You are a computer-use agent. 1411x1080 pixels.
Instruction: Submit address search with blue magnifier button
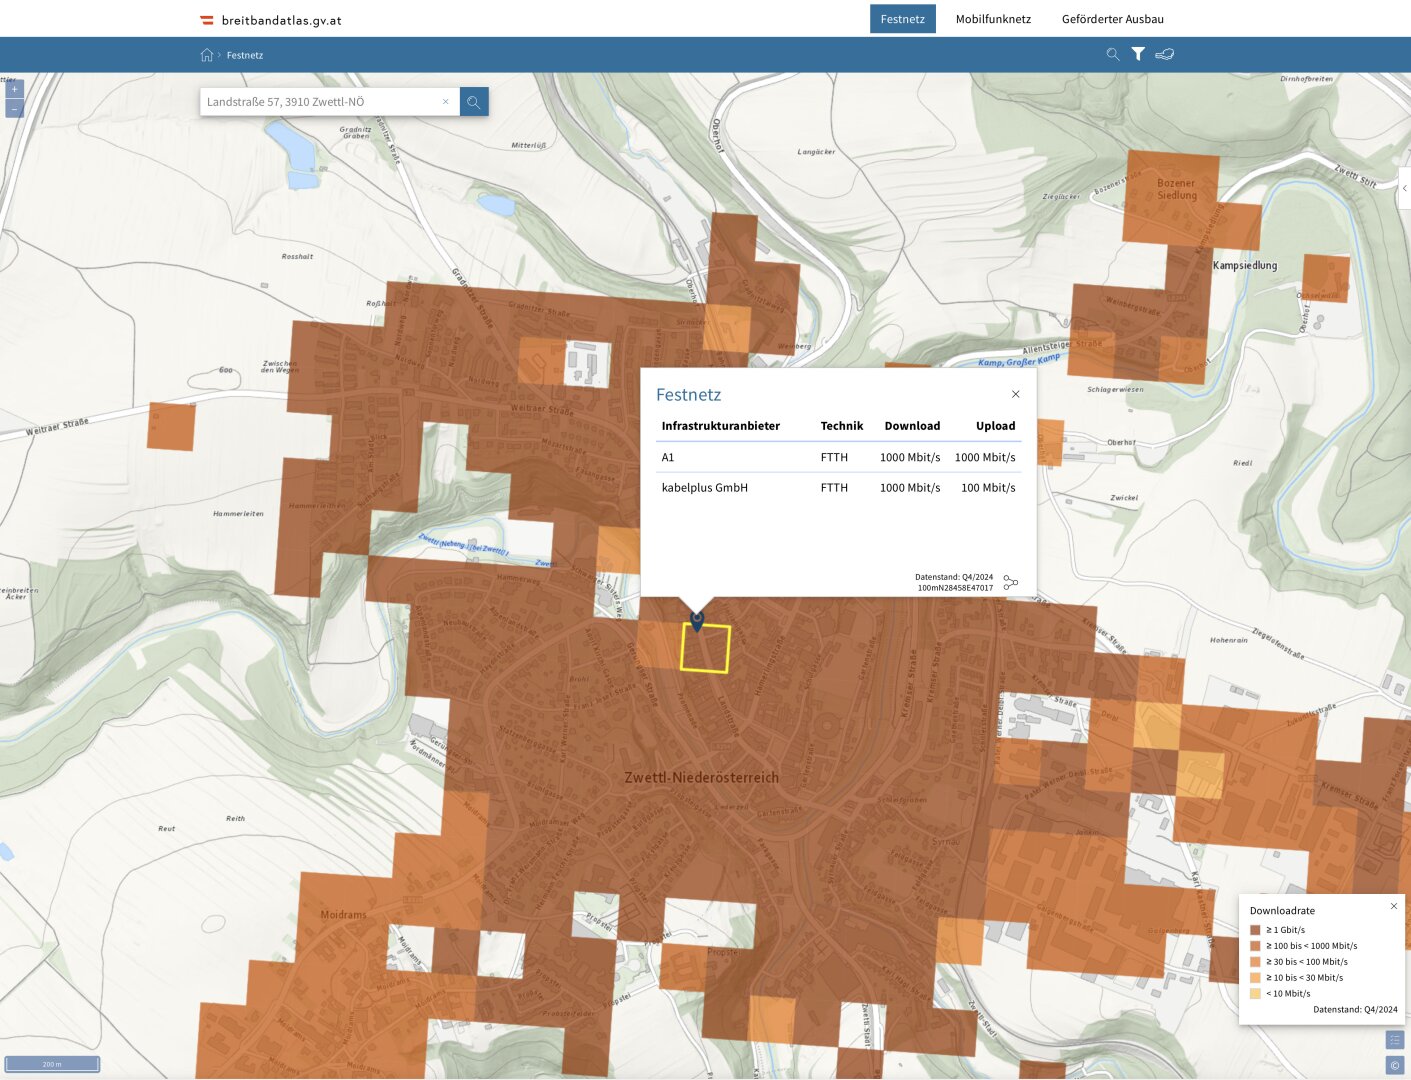[474, 102]
